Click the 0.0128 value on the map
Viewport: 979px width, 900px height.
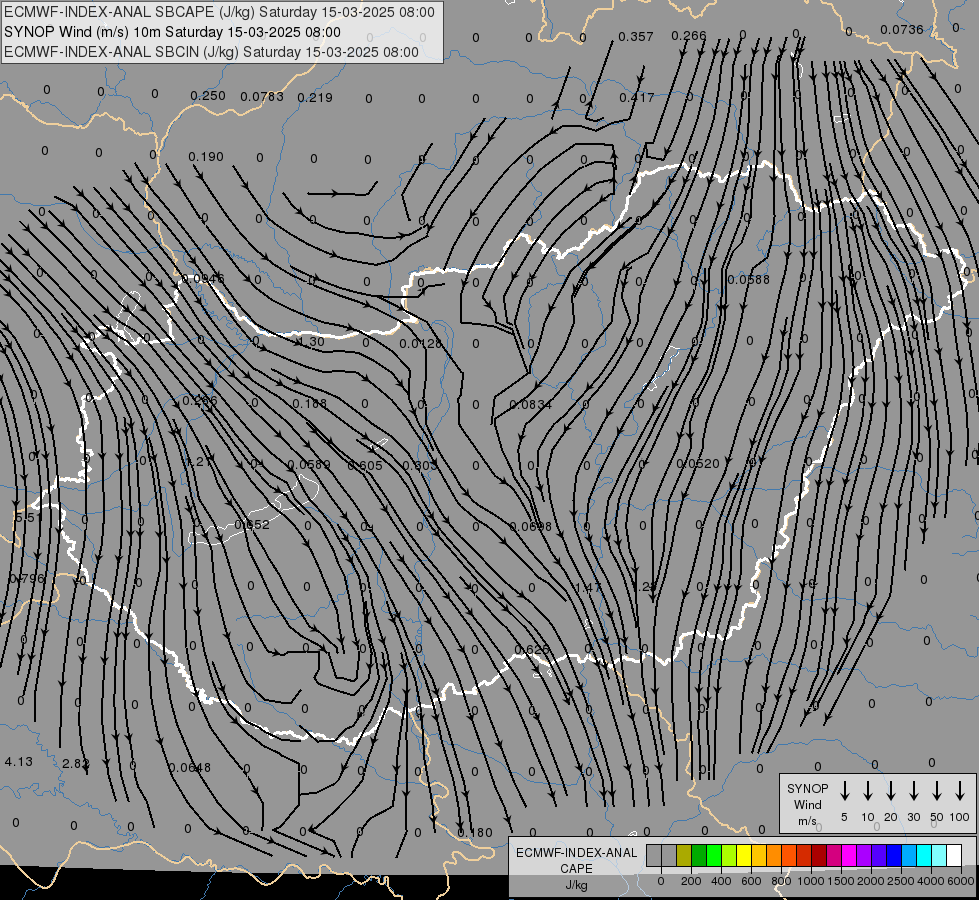pyautogui.click(x=421, y=344)
